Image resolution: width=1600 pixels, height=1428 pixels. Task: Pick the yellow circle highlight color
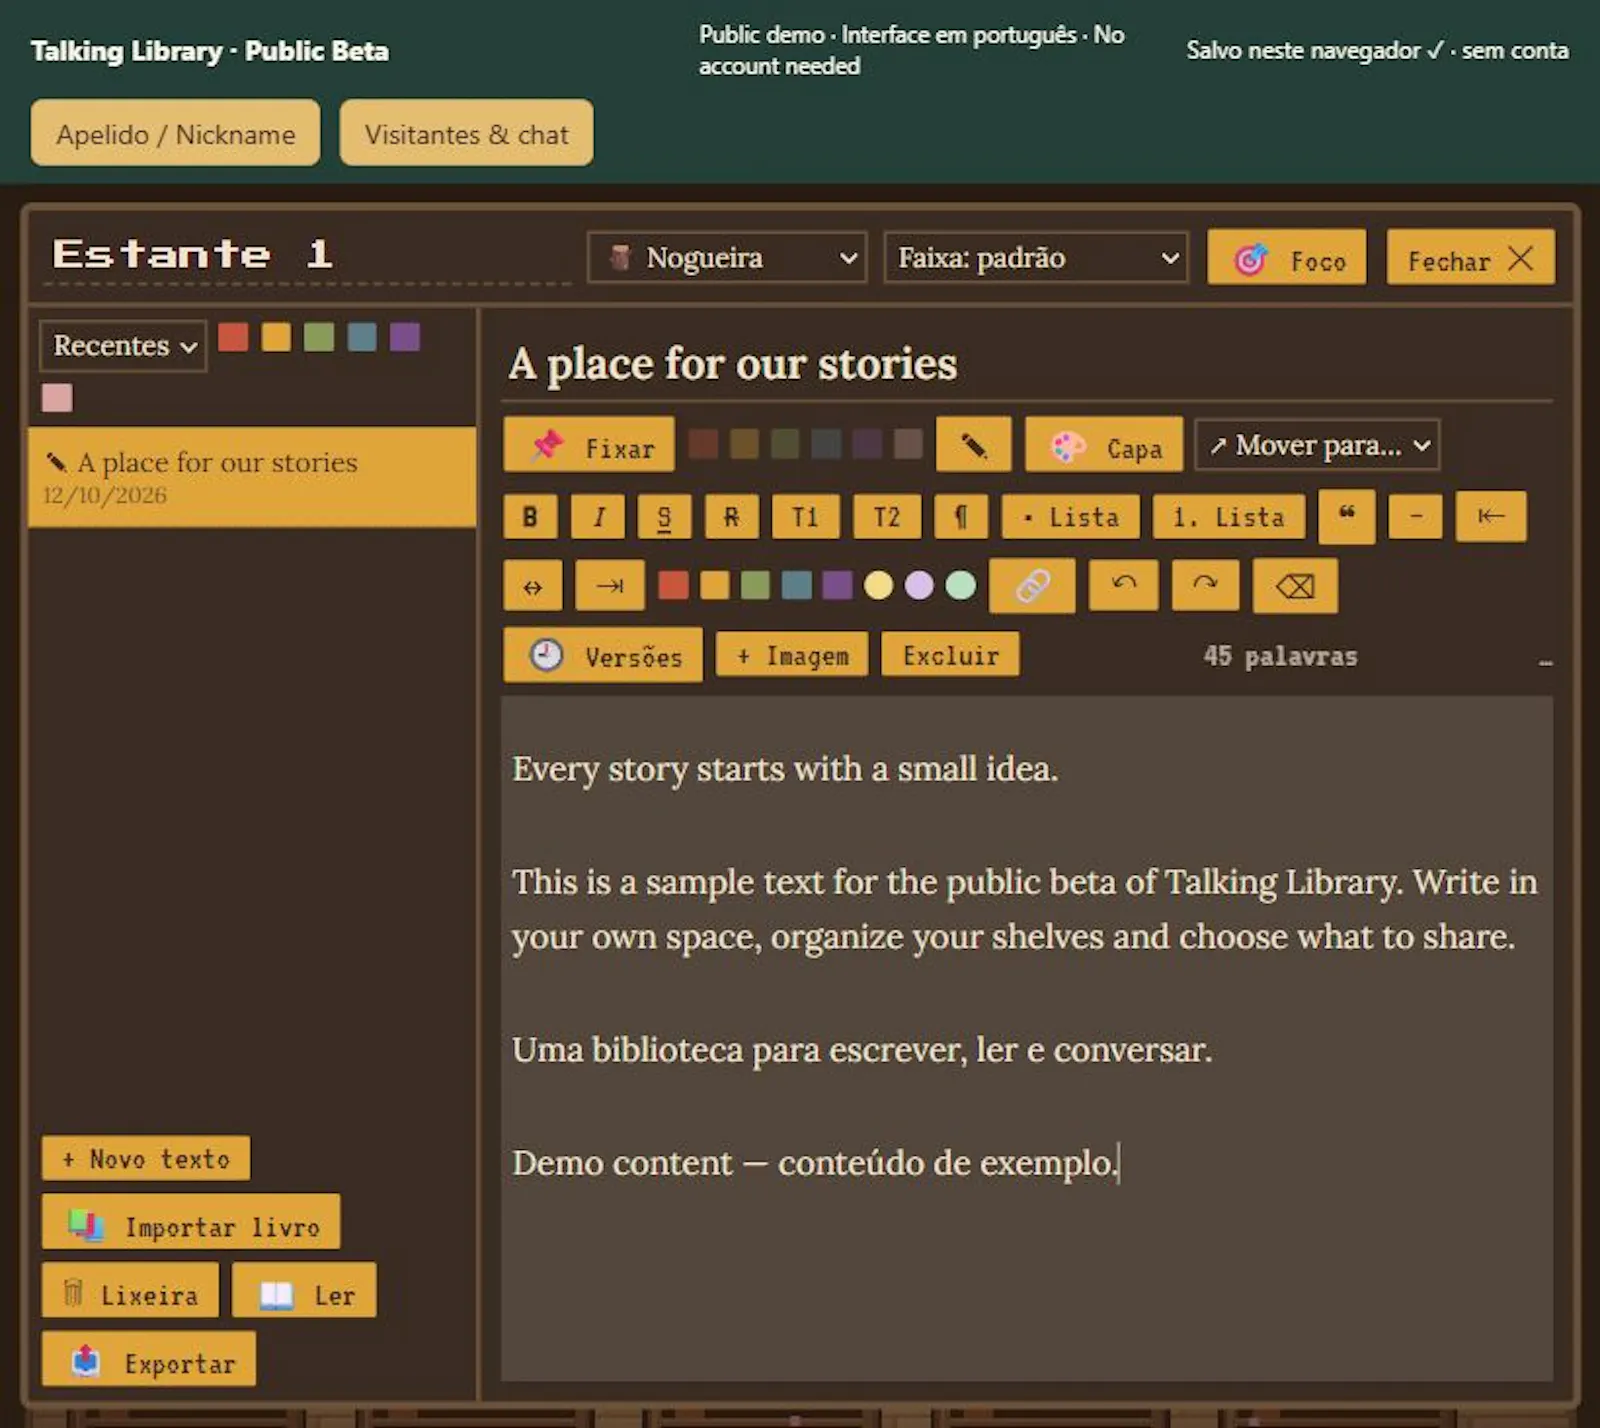pyautogui.click(x=878, y=585)
